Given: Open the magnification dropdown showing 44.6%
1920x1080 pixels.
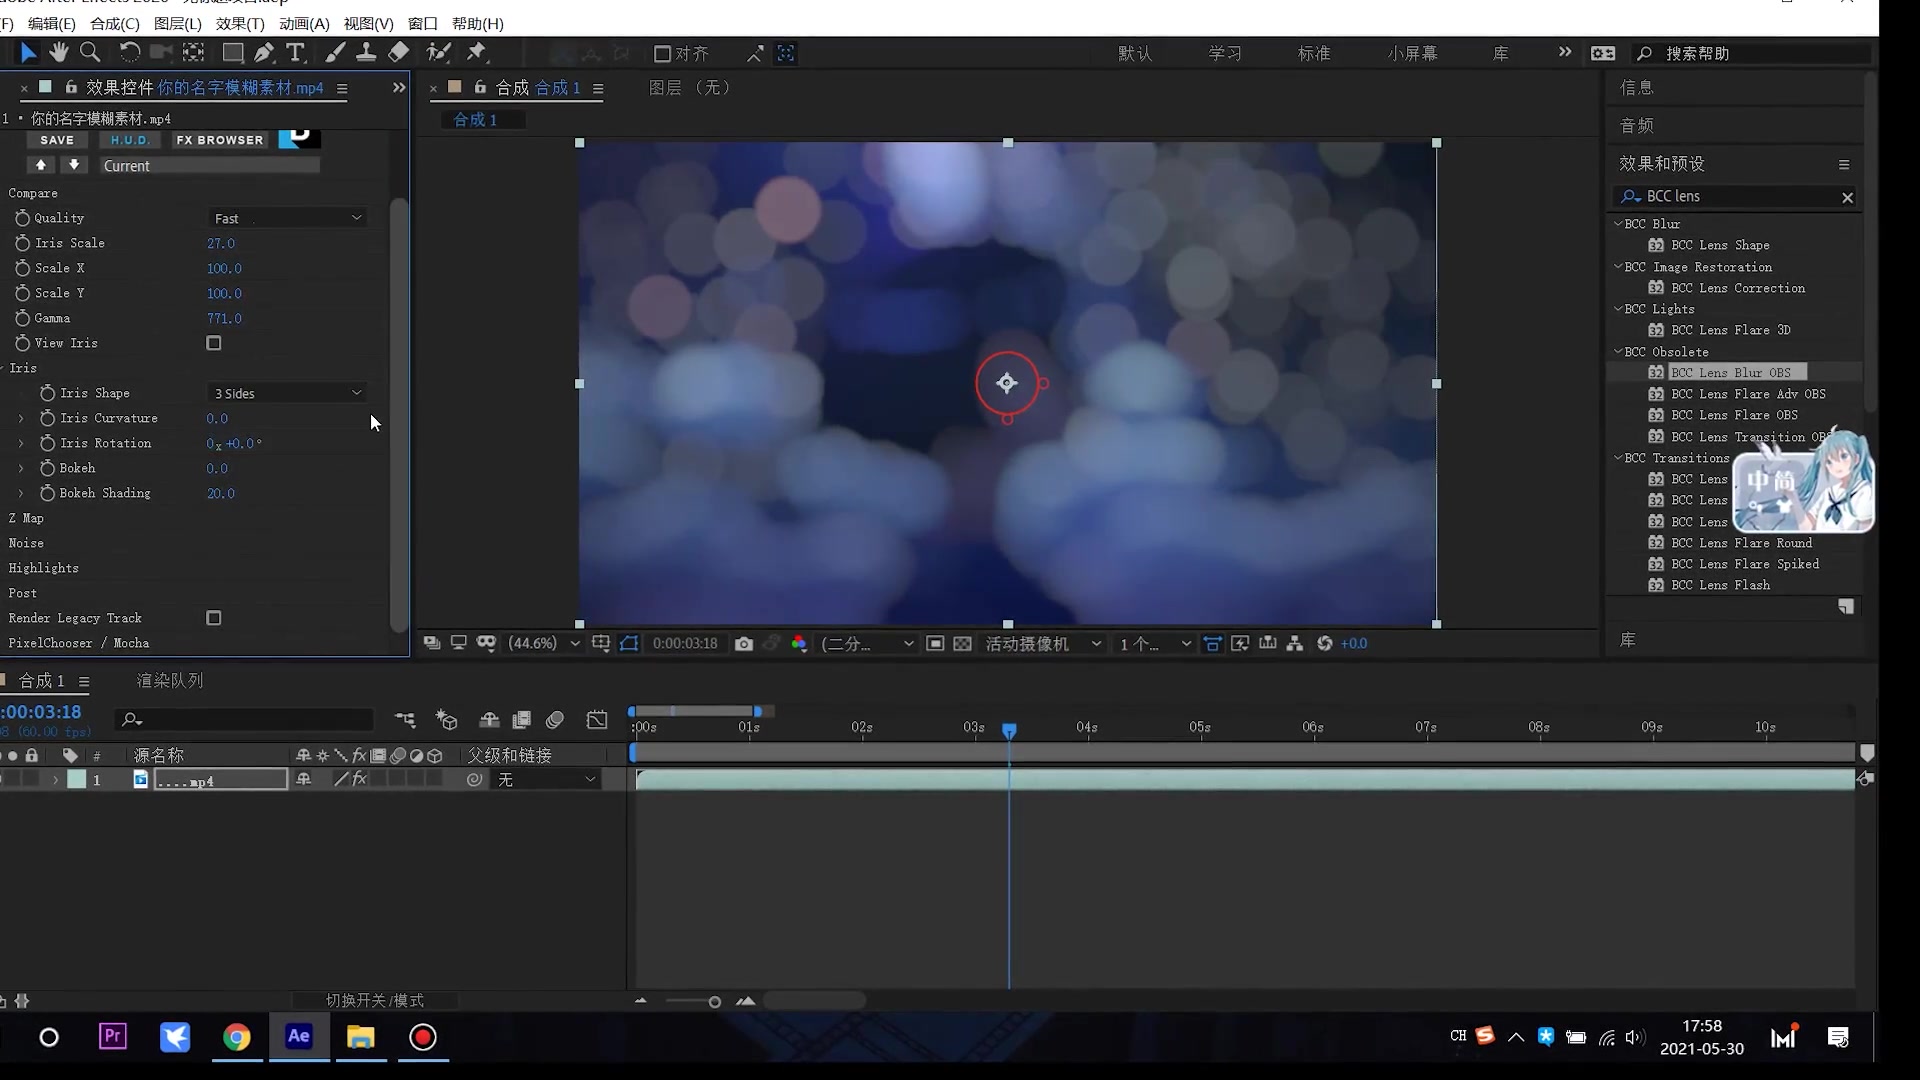Looking at the screenshot, I should (x=544, y=644).
